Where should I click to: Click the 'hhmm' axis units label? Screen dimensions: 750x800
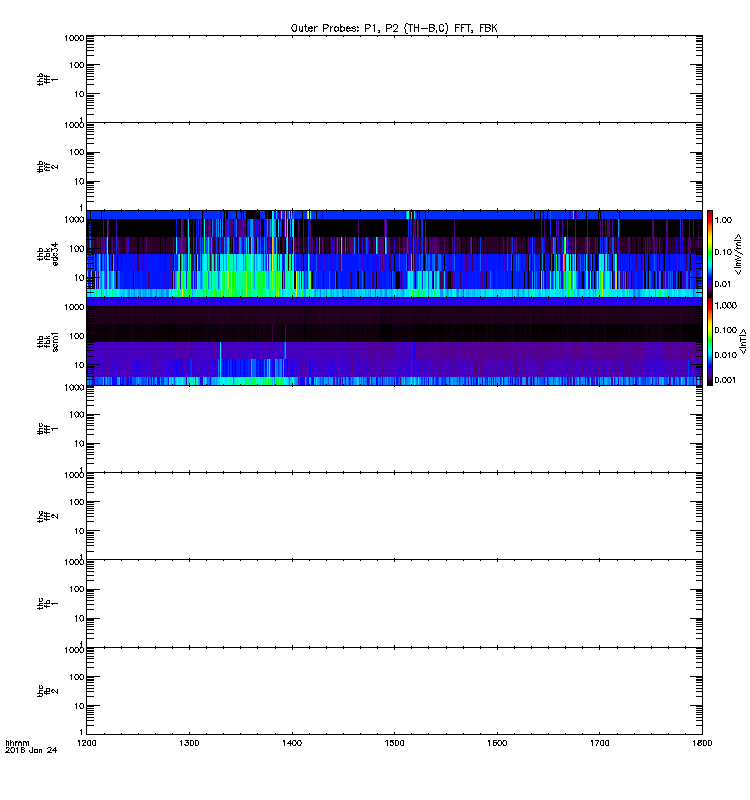pos(17,743)
